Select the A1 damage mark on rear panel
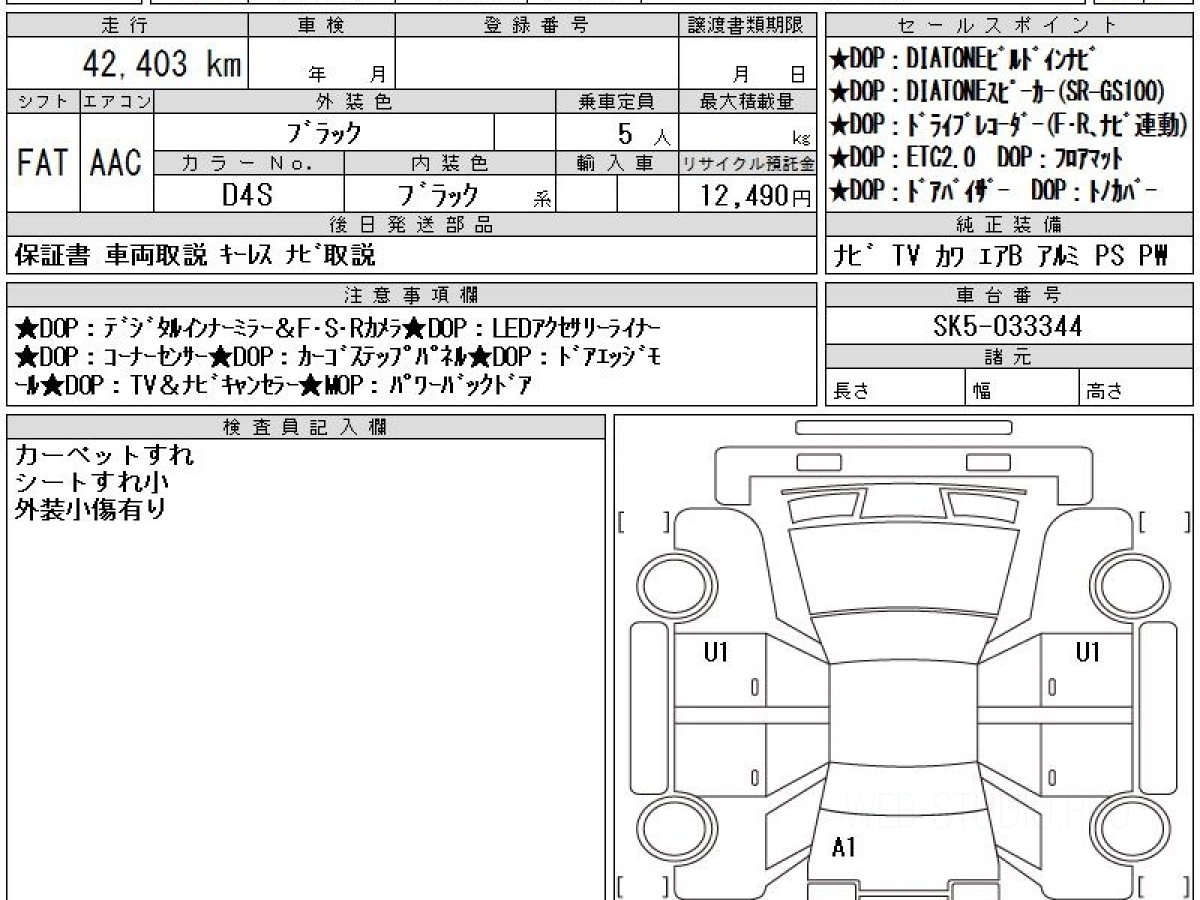1200x900 pixels. coord(844,848)
